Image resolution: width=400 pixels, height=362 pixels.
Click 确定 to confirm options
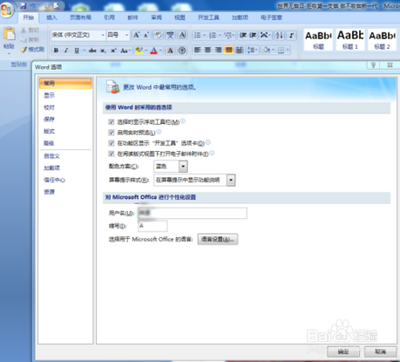coord(343,352)
